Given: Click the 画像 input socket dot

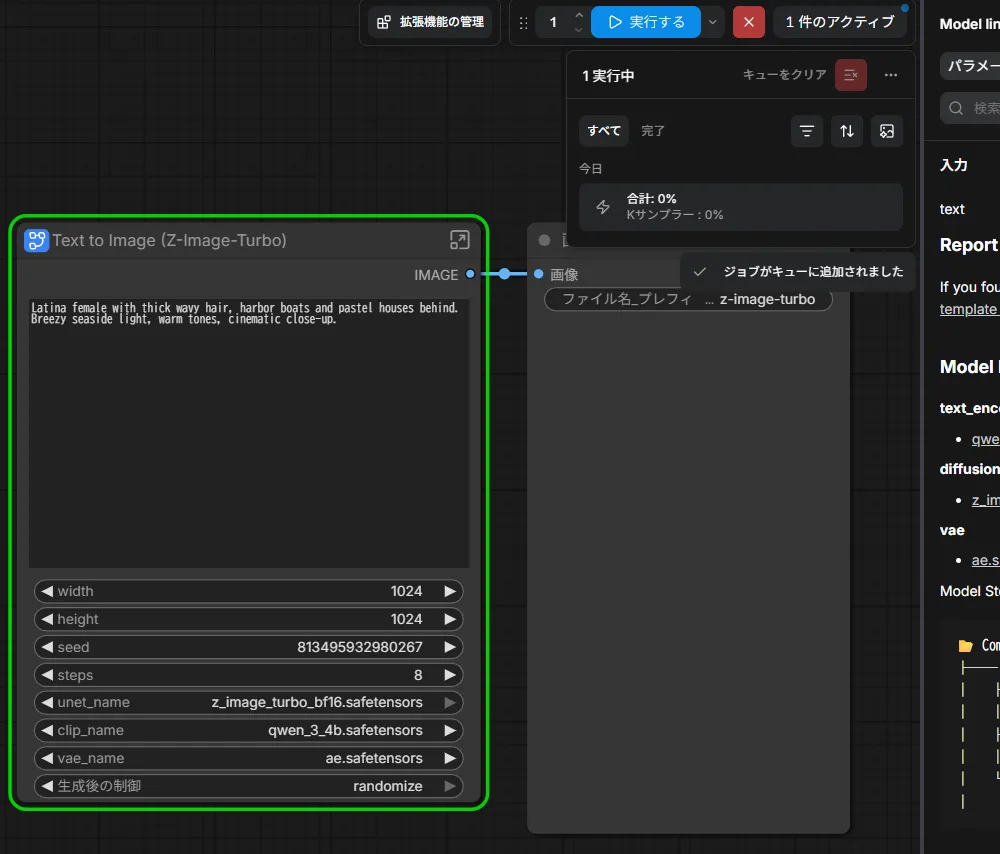Looking at the screenshot, I should [539, 274].
